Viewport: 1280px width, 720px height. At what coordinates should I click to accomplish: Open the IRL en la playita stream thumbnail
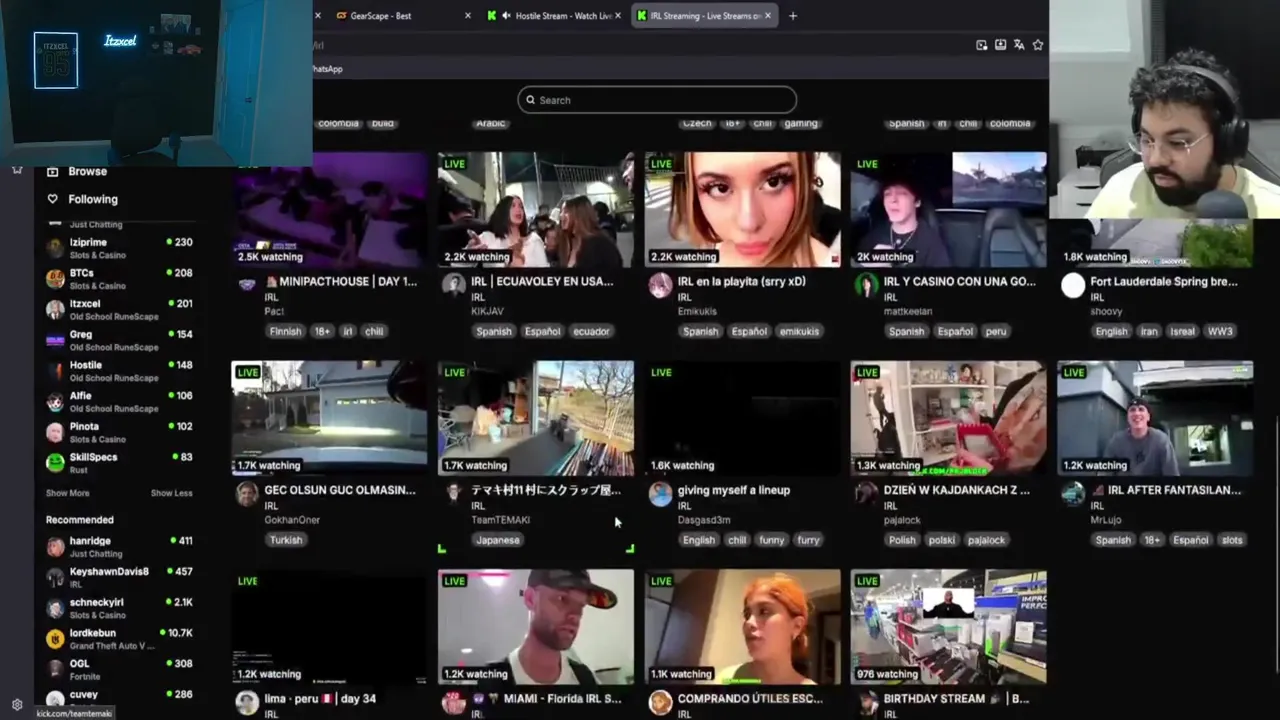pos(742,210)
